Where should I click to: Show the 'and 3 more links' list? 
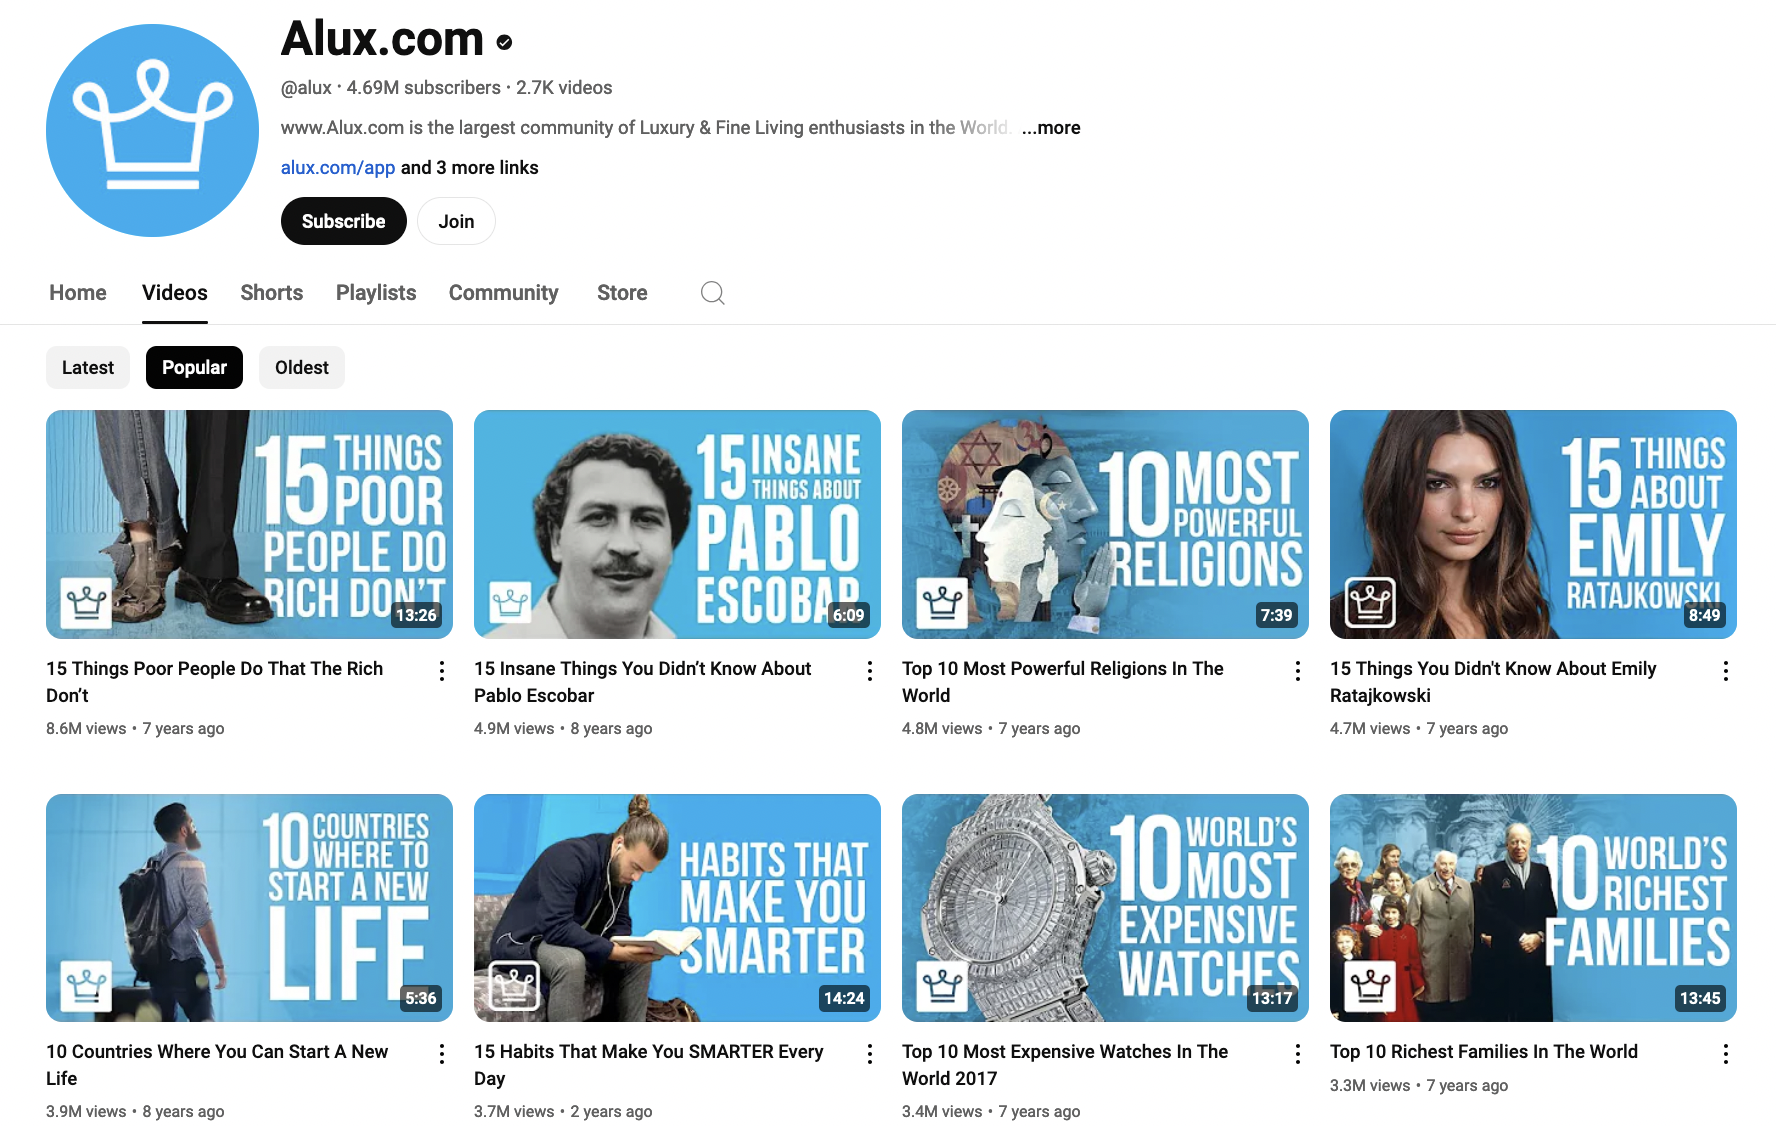point(470,168)
